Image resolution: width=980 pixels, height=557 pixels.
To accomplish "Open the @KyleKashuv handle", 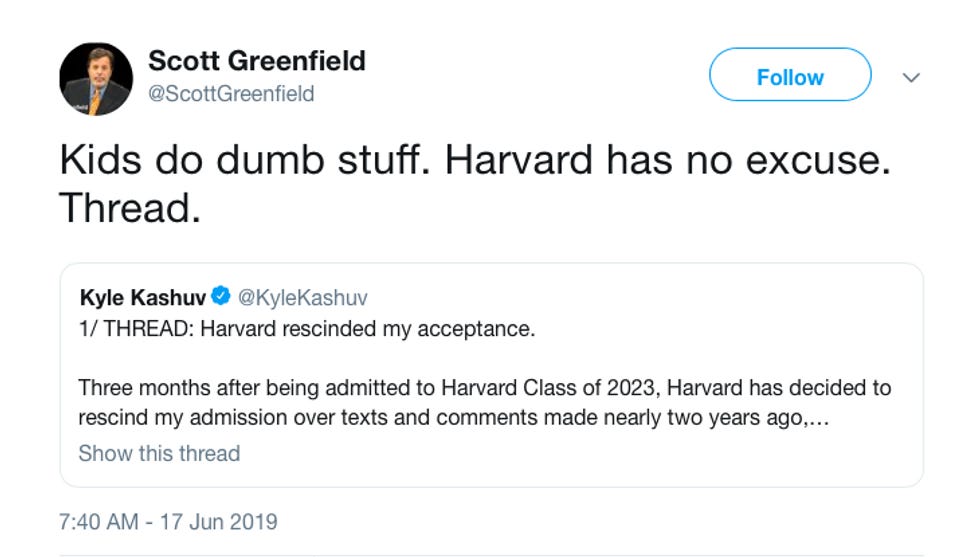I will point(304,297).
